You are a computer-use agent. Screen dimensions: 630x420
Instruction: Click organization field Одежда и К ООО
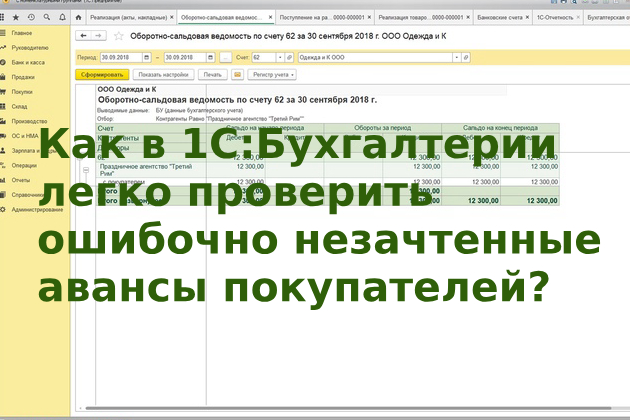point(375,57)
